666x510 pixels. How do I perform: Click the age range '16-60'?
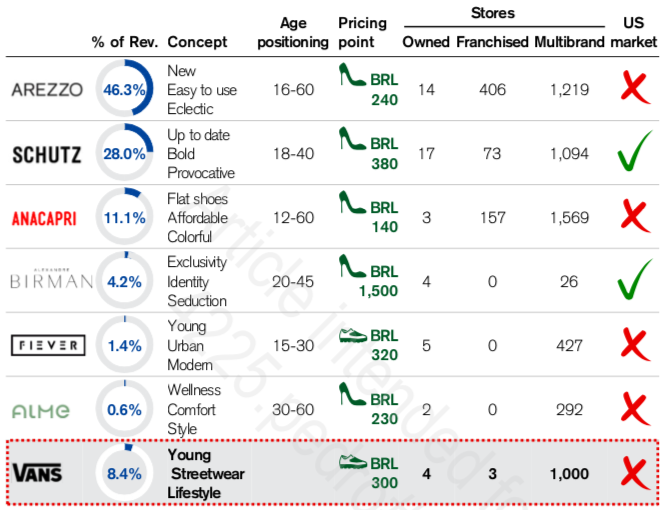[x=293, y=90]
